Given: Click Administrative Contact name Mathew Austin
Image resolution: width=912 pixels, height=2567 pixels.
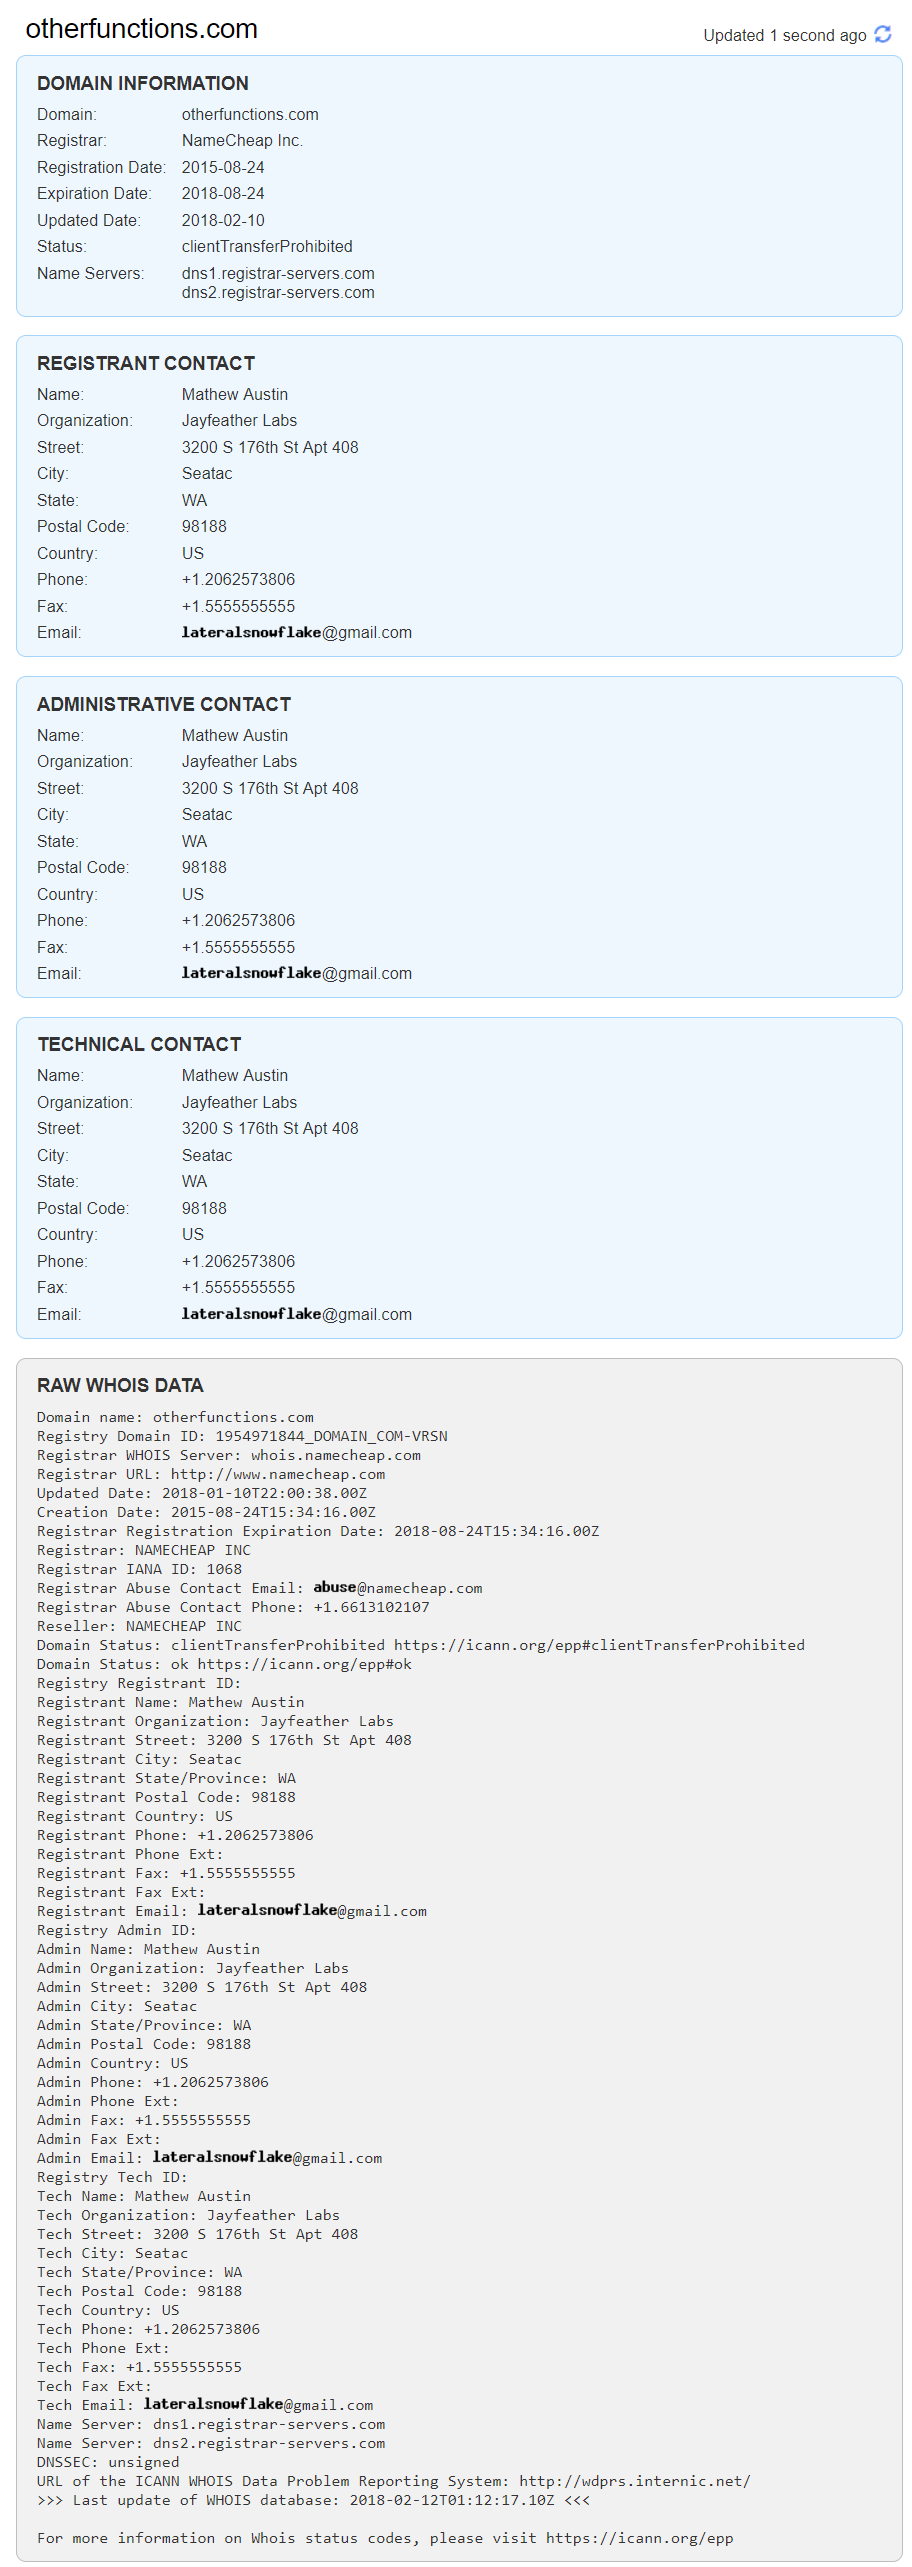Looking at the screenshot, I should pyautogui.click(x=234, y=735).
